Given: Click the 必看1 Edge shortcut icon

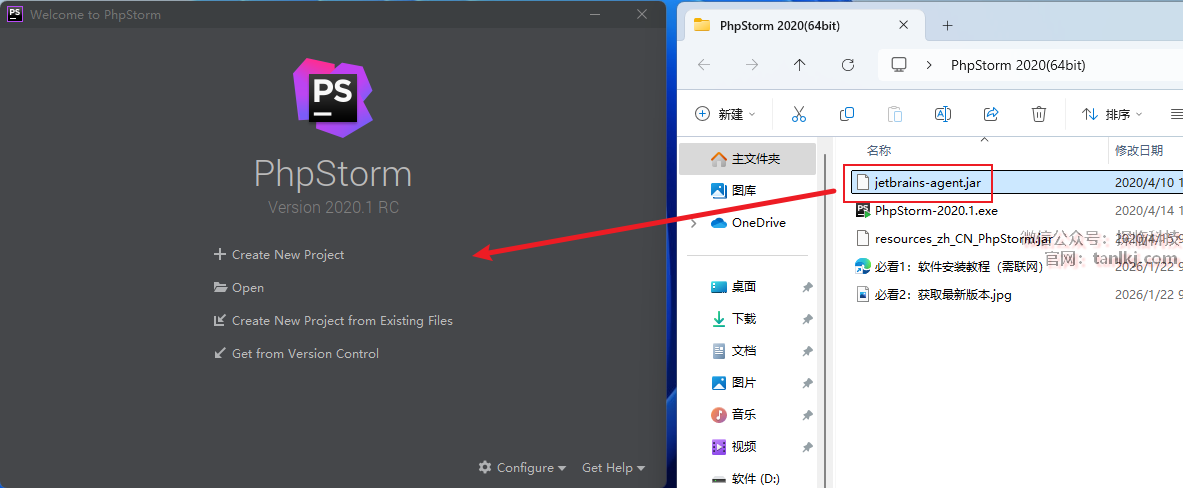Looking at the screenshot, I should click(x=862, y=267).
